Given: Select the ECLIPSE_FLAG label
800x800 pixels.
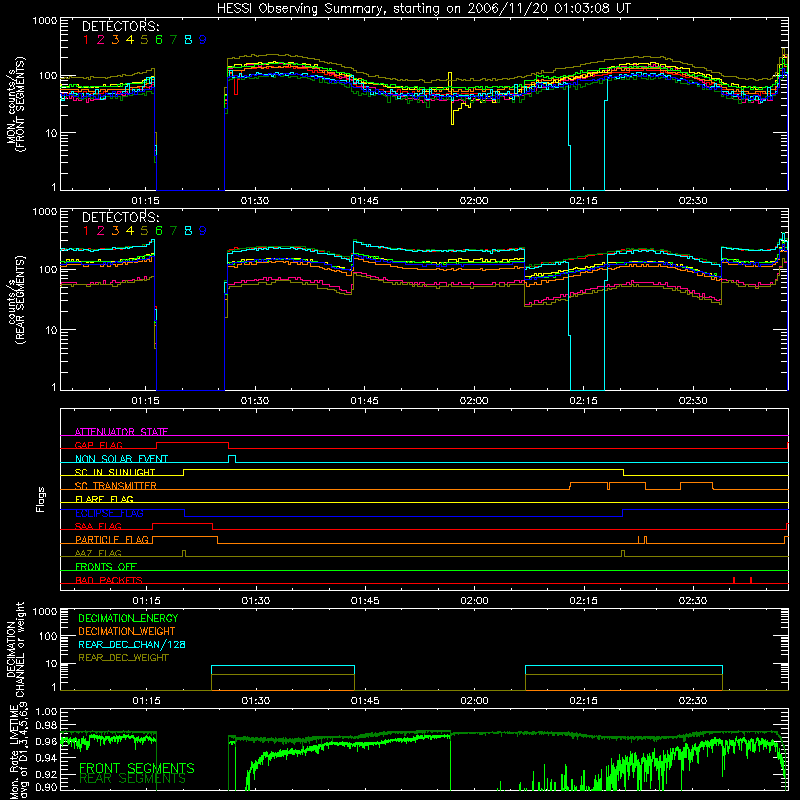Looking at the screenshot, I should [109, 513].
